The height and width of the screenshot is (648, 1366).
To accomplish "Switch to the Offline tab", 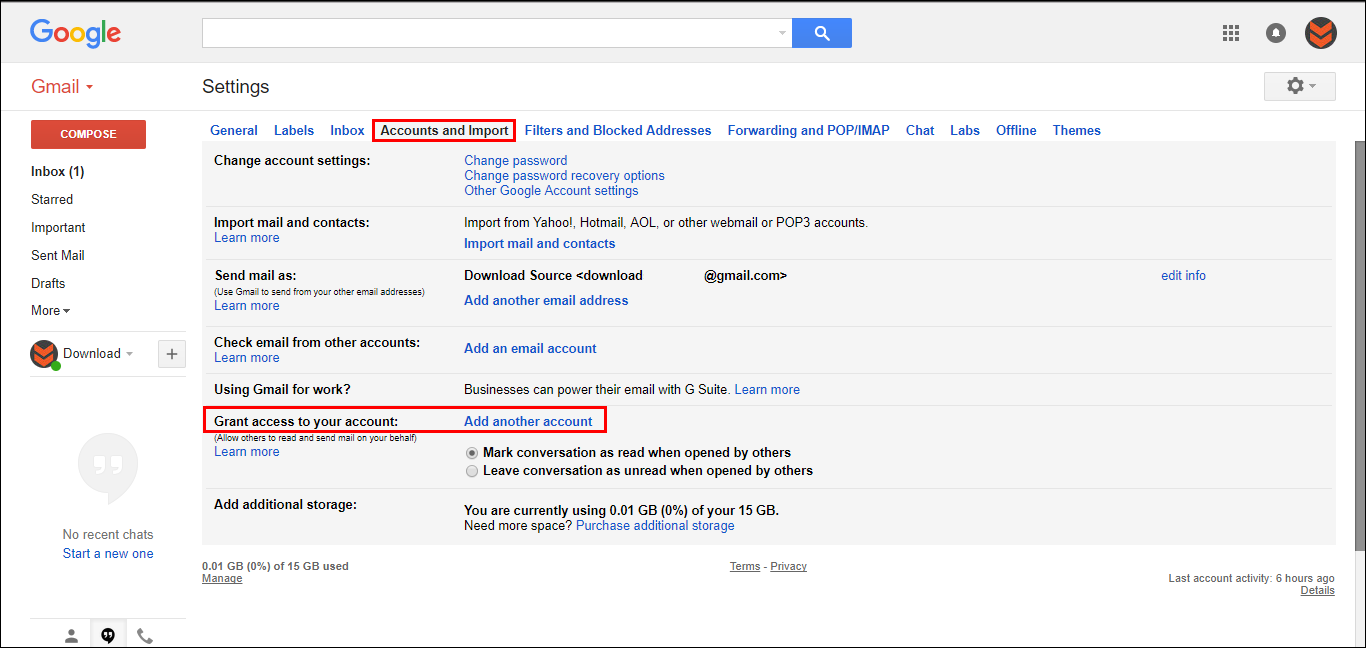I will 1016,130.
